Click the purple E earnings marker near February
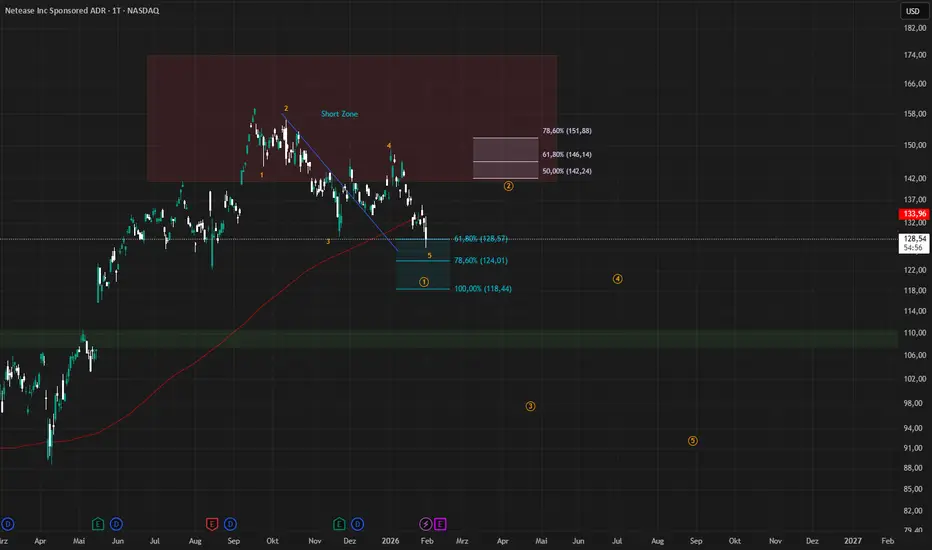The image size is (932, 550). [x=440, y=523]
